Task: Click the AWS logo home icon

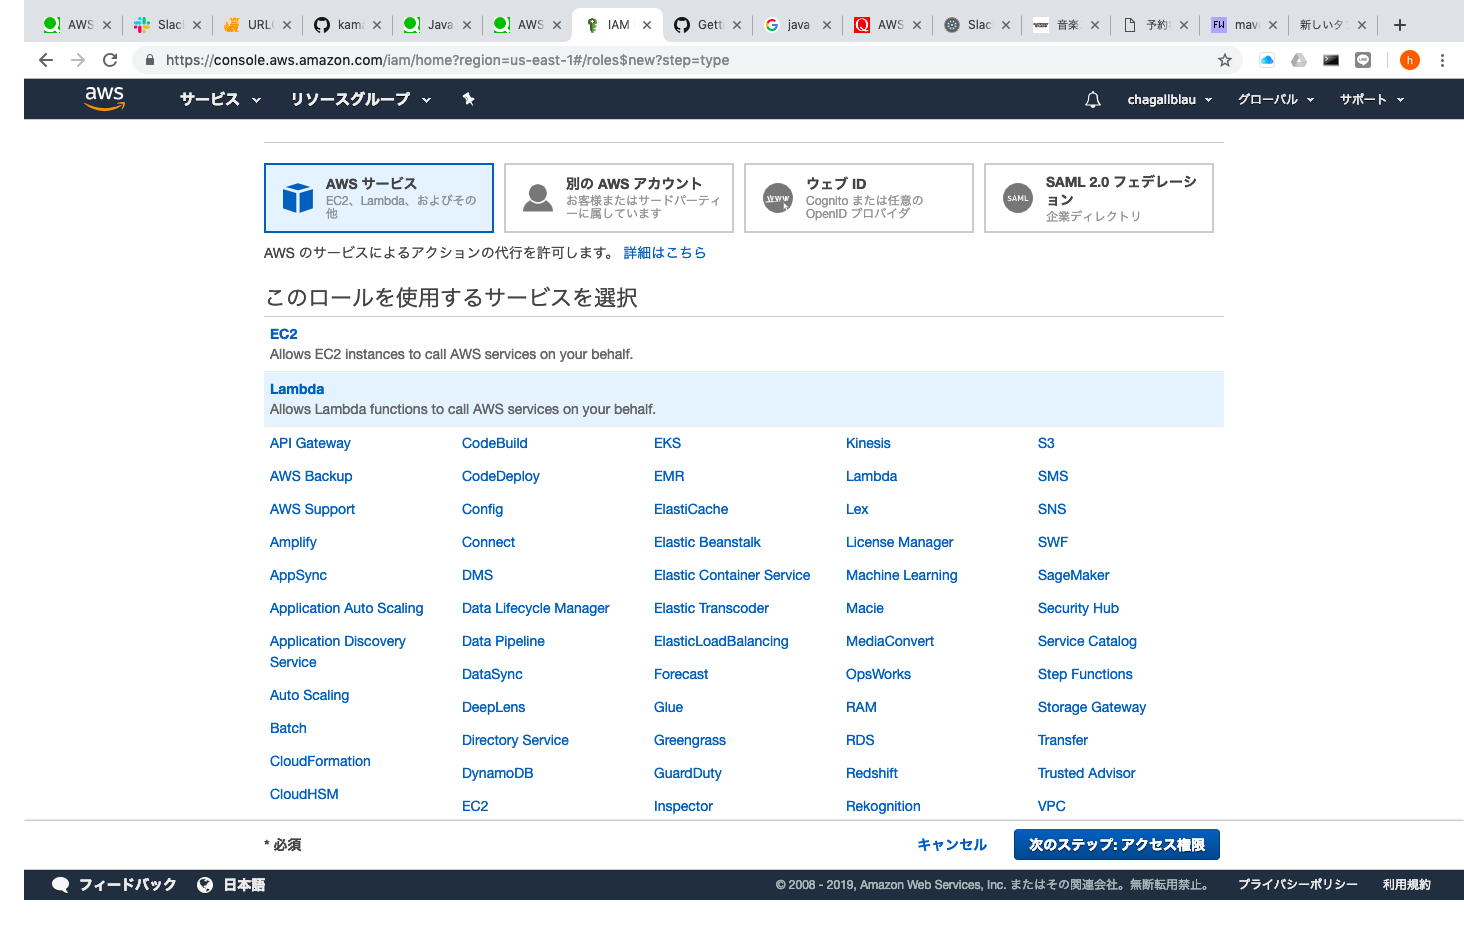Action: (104, 98)
